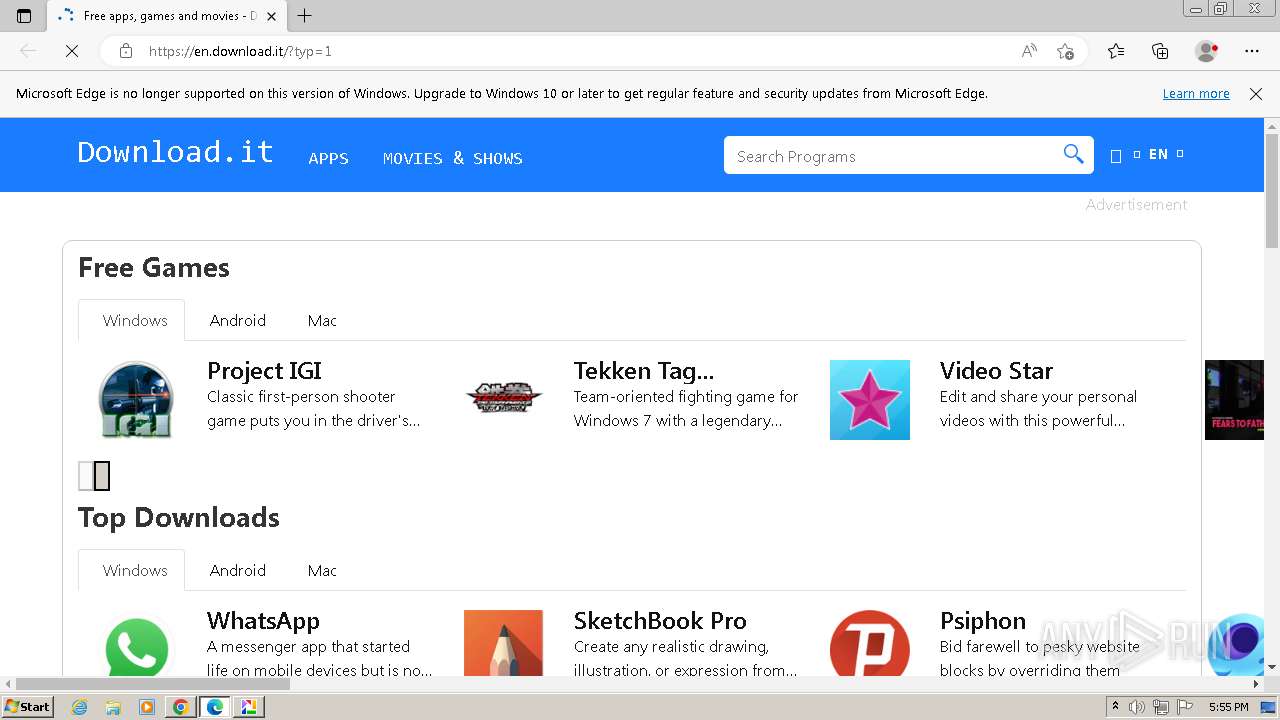
Task: Open the tab actions menu
Action: click(x=24, y=16)
